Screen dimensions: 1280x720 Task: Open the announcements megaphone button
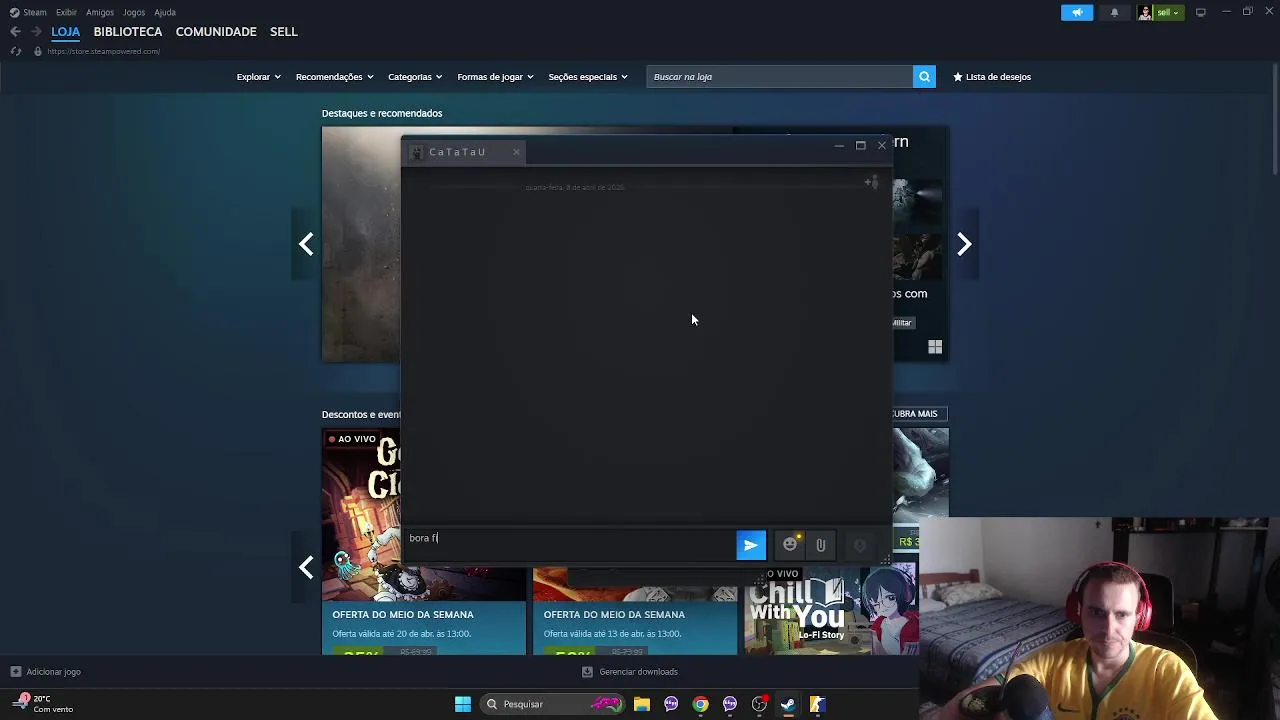[1077, 12]
